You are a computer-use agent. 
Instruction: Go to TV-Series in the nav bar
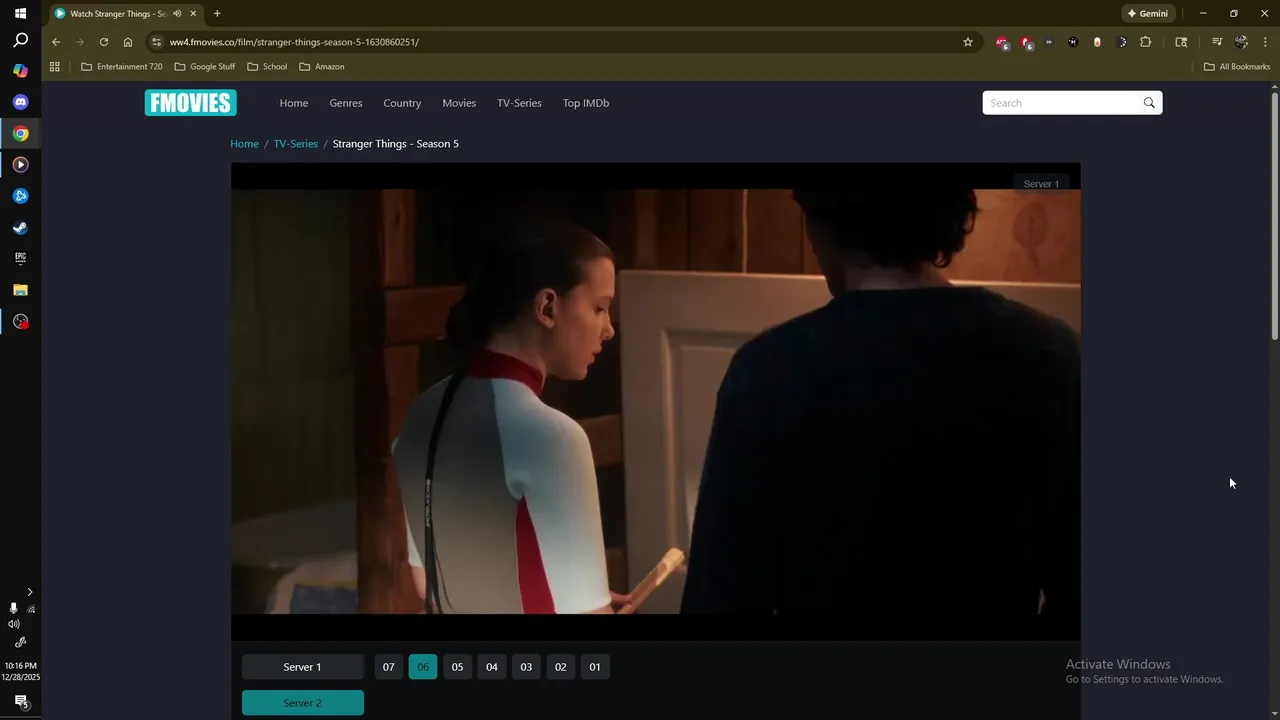(x=519, y=103)
